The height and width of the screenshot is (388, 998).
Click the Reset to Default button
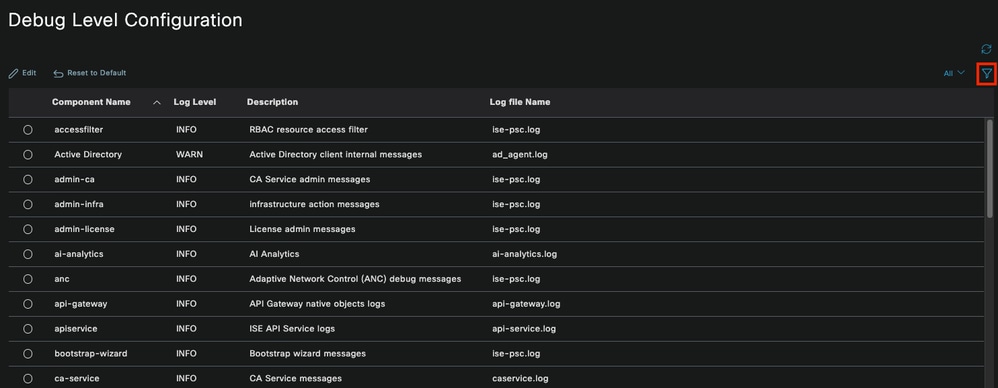pos(90,73)
